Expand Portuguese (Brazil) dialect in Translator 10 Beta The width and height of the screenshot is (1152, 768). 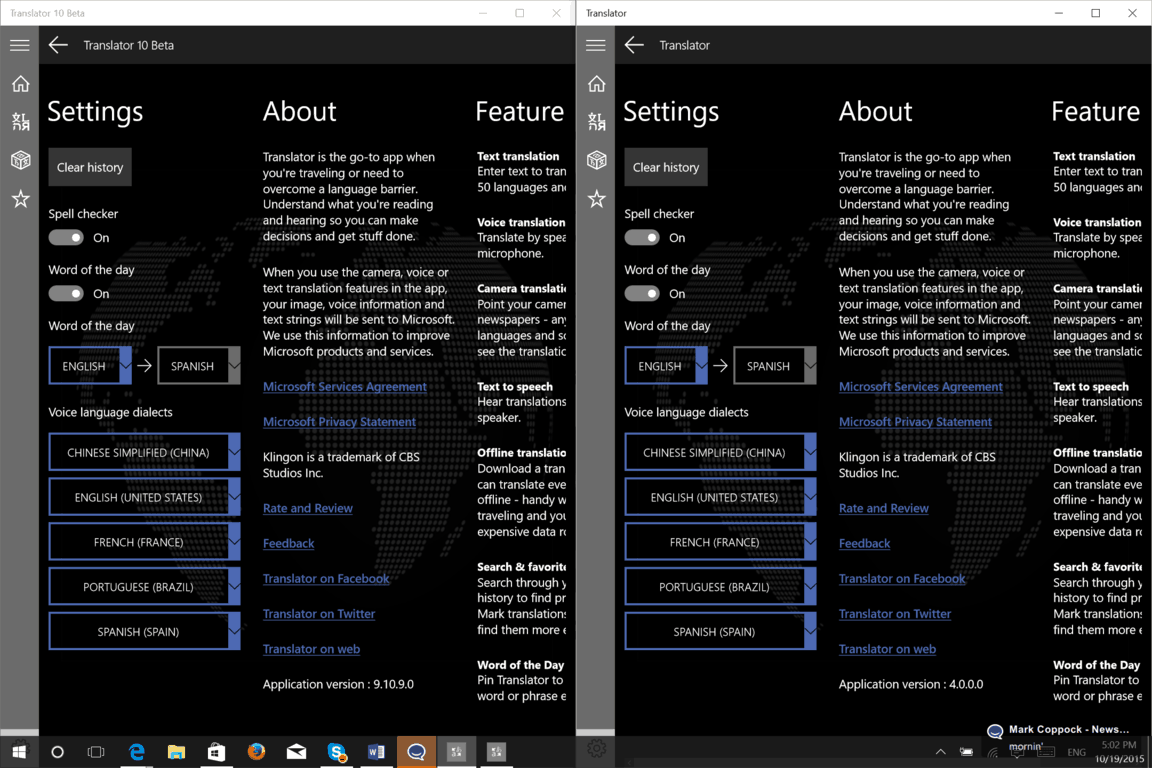[x=144, y=586]
